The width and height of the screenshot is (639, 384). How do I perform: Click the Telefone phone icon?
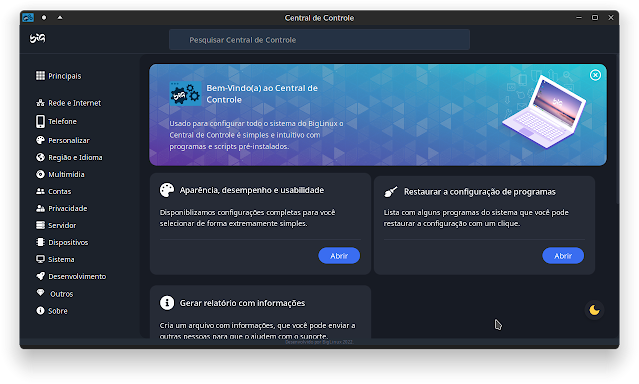click(x=40, y=121)
